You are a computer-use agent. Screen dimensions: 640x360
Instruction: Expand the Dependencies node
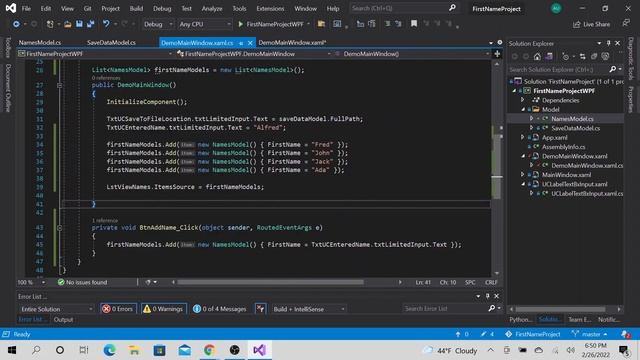pyautogui.click(x=522, y=100)
